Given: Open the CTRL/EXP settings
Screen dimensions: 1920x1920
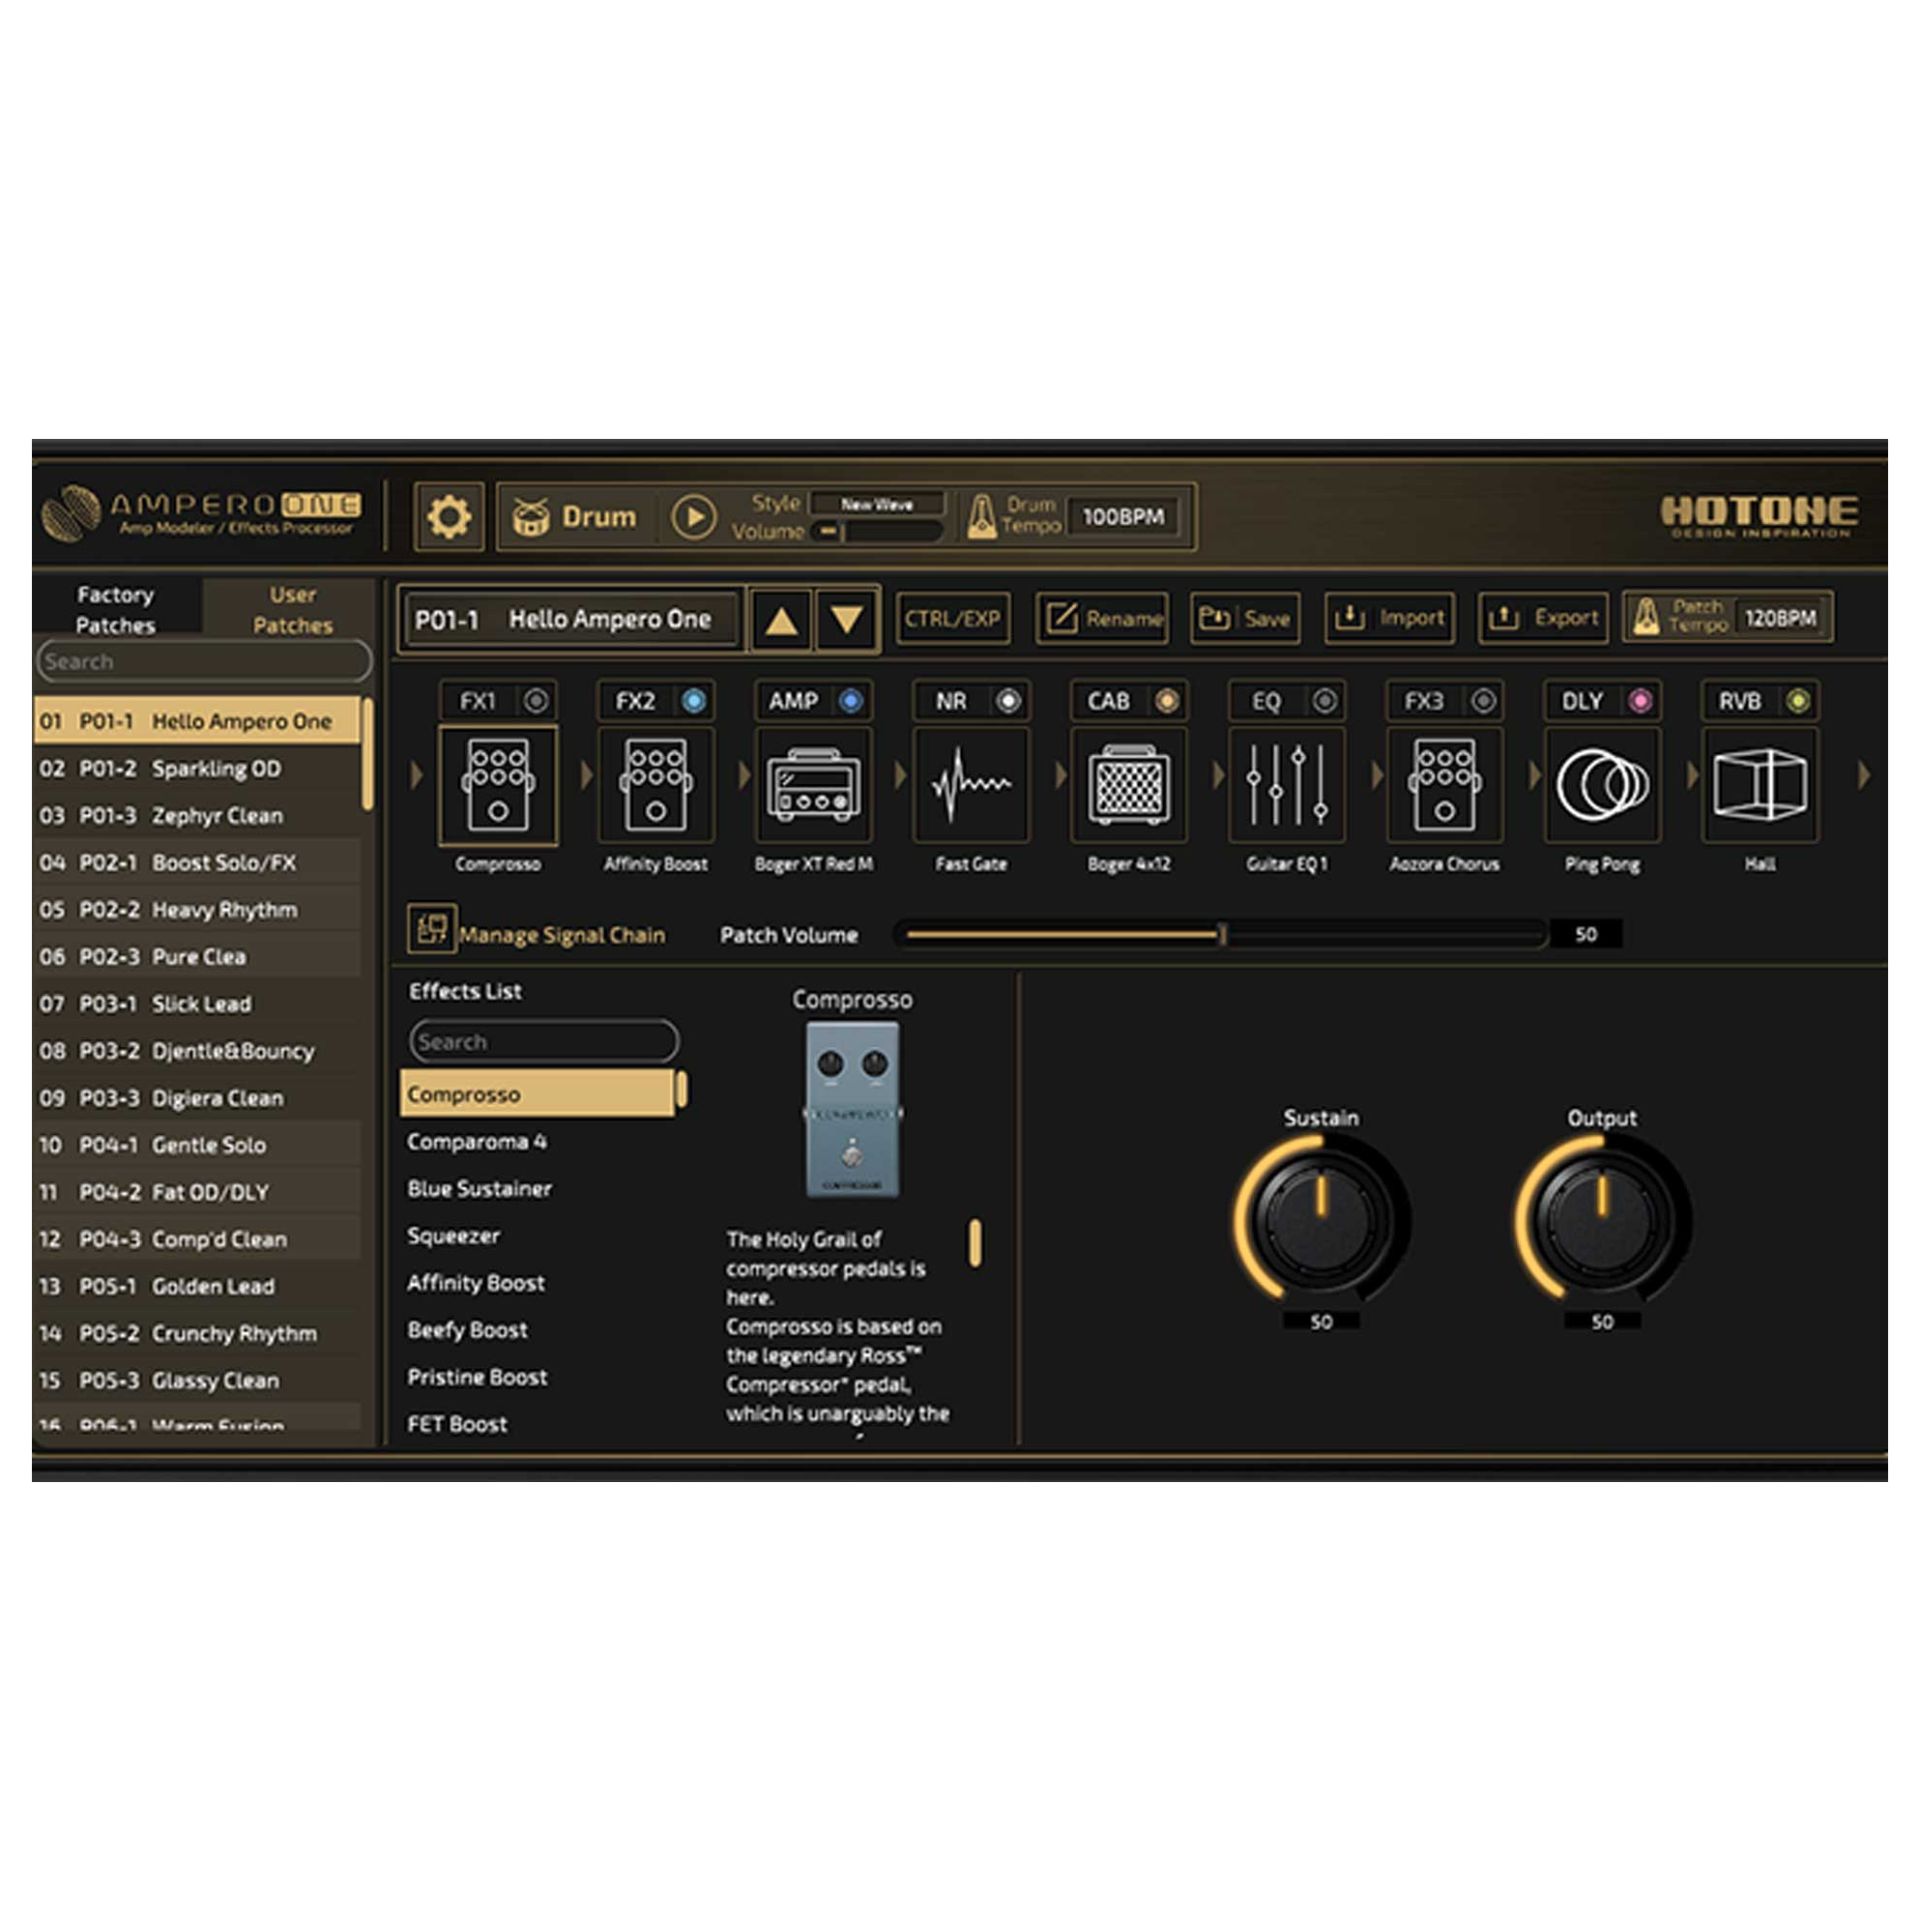Looking at the screenshot, I should 953,618.
